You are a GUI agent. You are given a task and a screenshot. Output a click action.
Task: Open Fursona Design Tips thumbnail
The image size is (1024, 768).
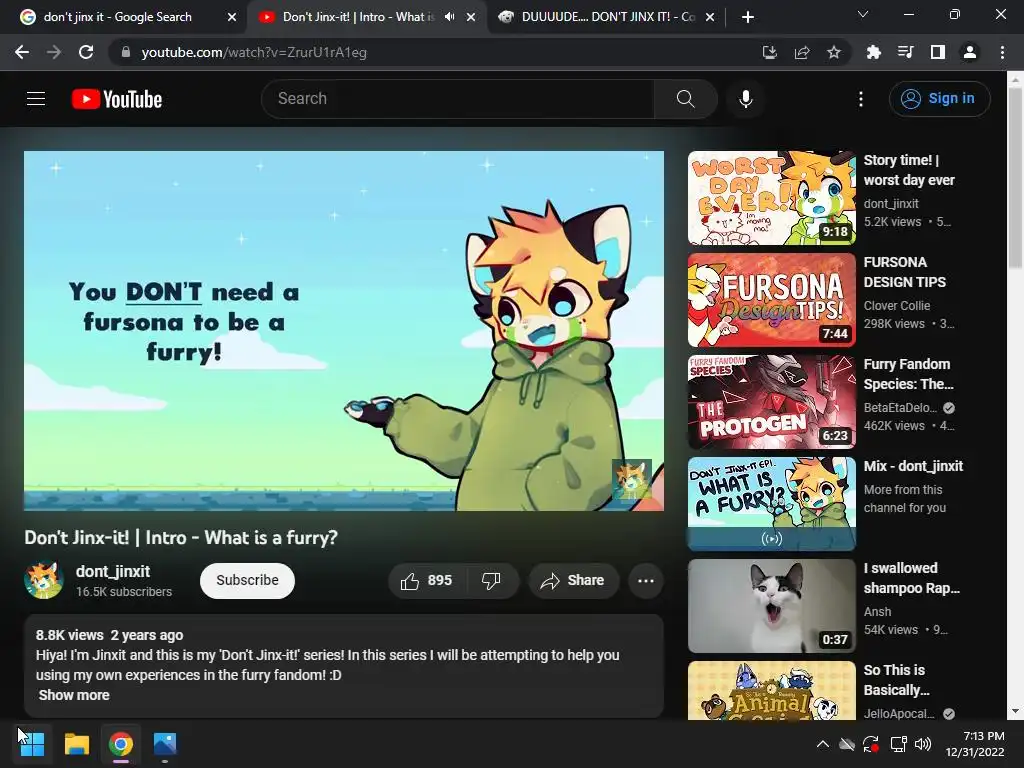(772, 300)
